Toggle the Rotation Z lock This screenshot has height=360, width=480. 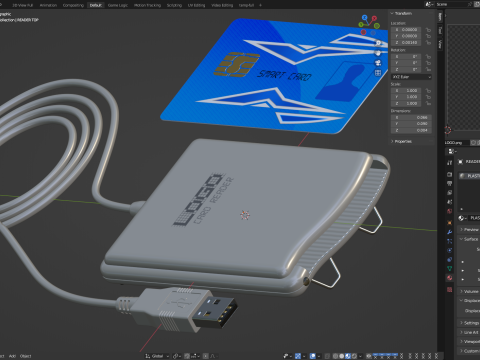(x=428, y=69)
